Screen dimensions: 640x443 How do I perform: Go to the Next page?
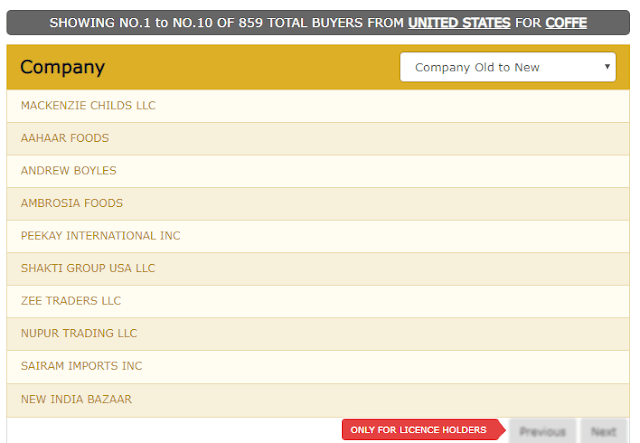click(603, 431)
